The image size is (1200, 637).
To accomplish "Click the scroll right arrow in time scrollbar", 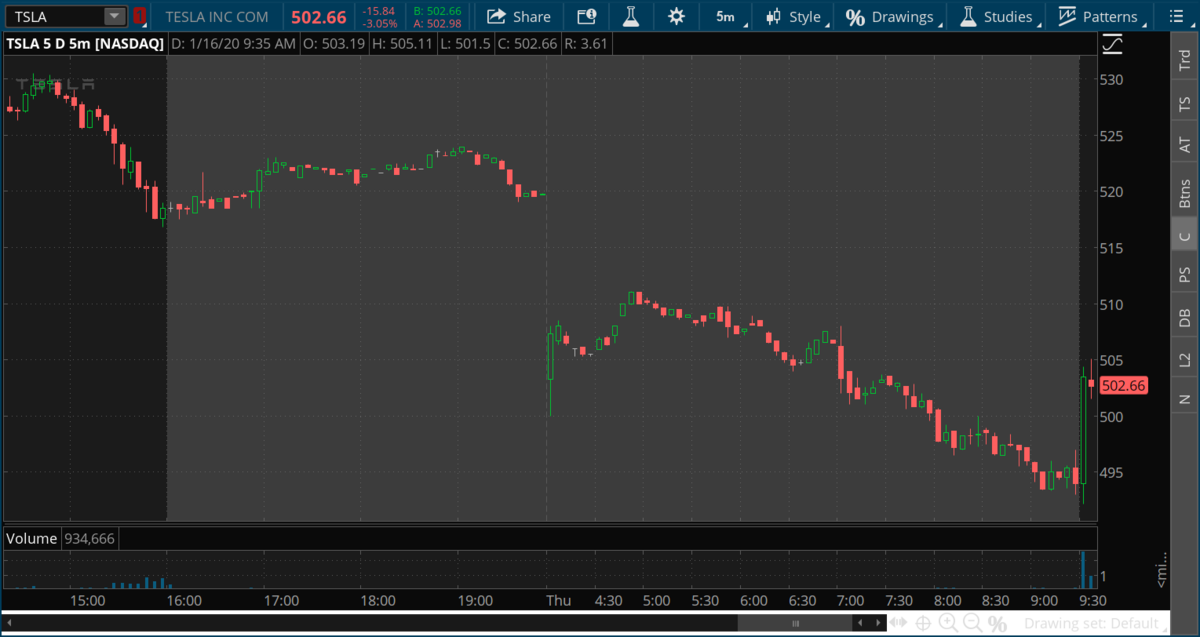I will click(x=876, y=623).
